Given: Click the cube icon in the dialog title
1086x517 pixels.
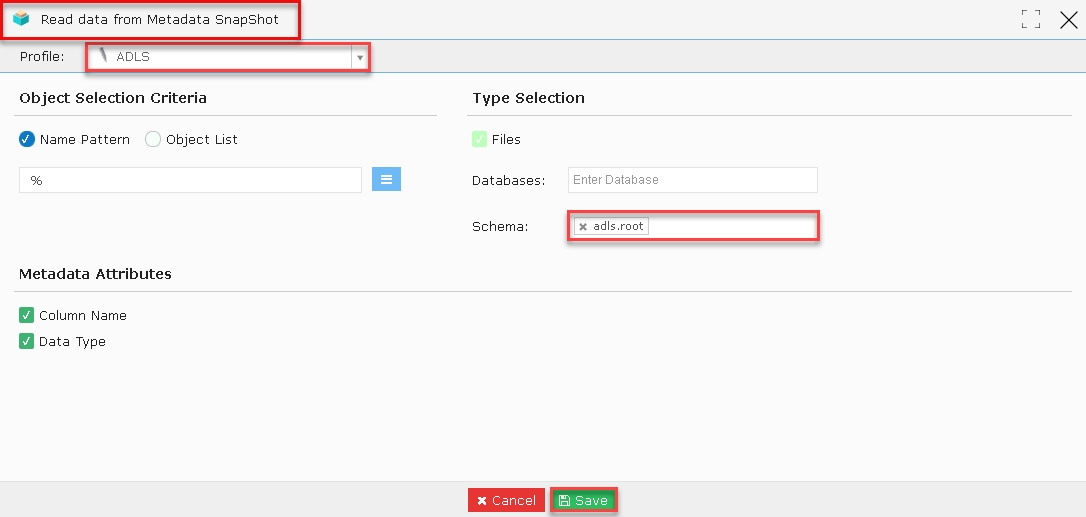Looking at the screenshot, I should pyautogui.click(x=21, y=19).
